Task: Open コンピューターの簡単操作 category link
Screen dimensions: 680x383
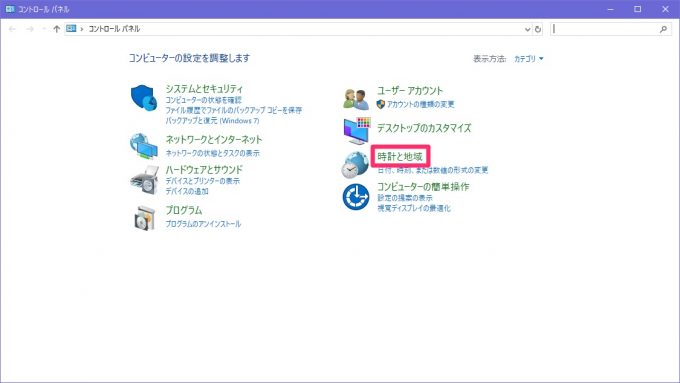Action: [423, 187]
